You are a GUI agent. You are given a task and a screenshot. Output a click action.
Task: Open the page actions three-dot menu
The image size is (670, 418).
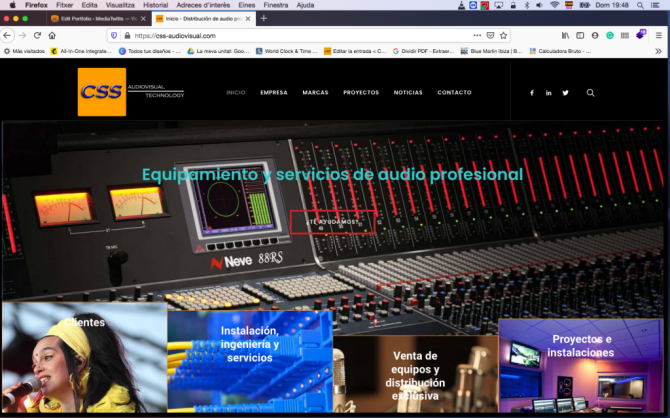coord(477,35)
